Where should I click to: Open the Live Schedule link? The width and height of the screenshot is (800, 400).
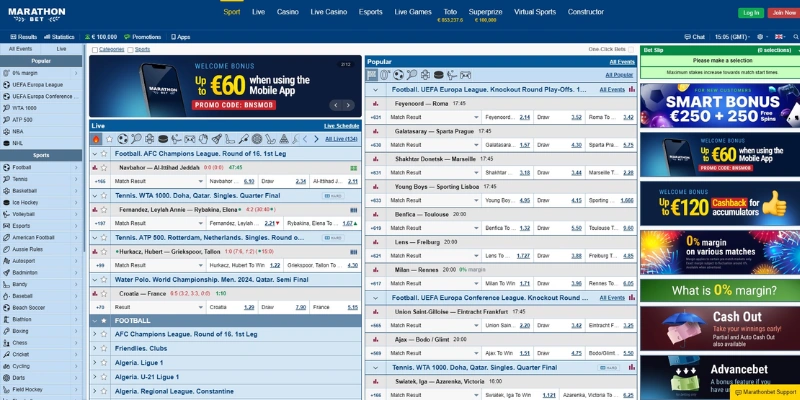[341, 126]
